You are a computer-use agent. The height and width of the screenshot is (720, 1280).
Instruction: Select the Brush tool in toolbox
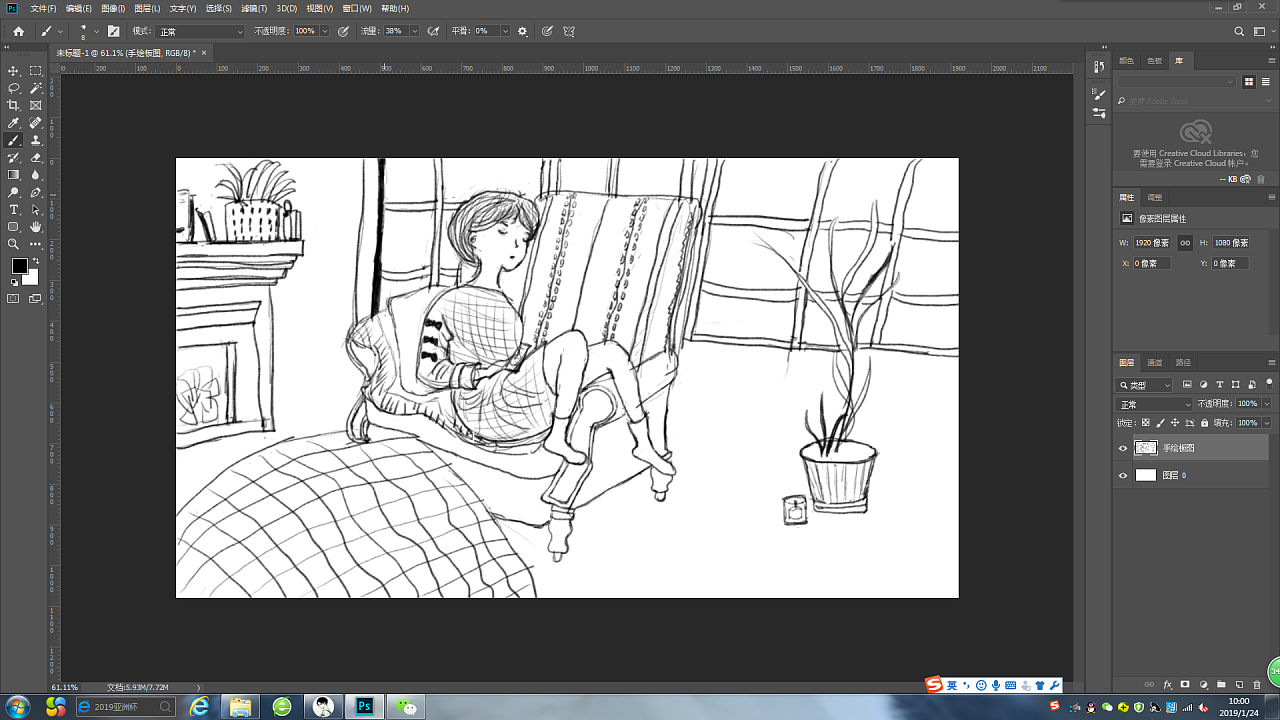click(x=14, y=140)
